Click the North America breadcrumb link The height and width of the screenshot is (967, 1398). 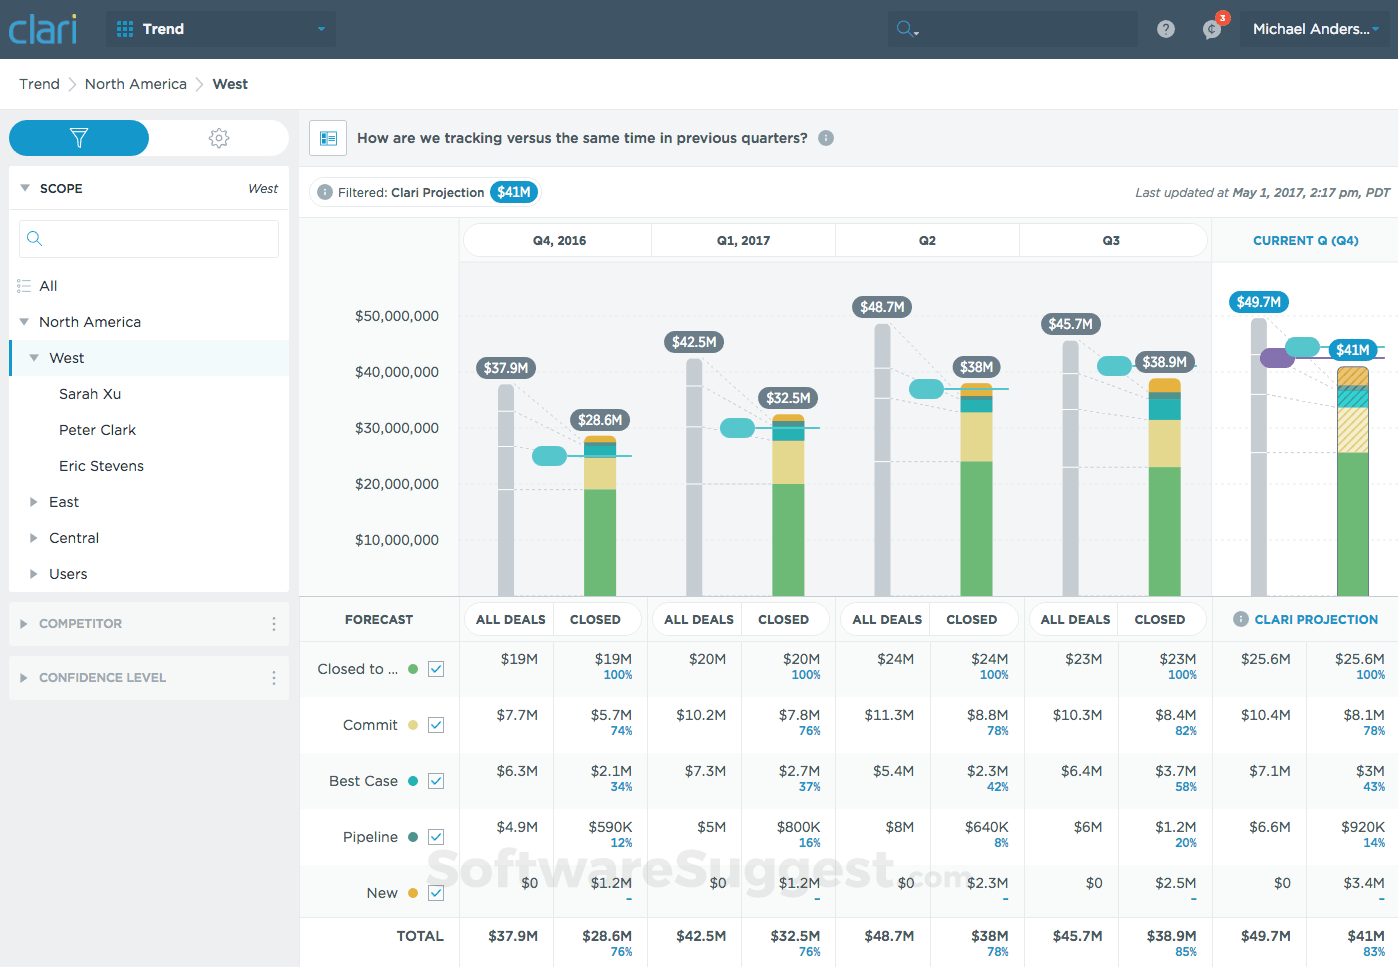click(x=135, y=84)
